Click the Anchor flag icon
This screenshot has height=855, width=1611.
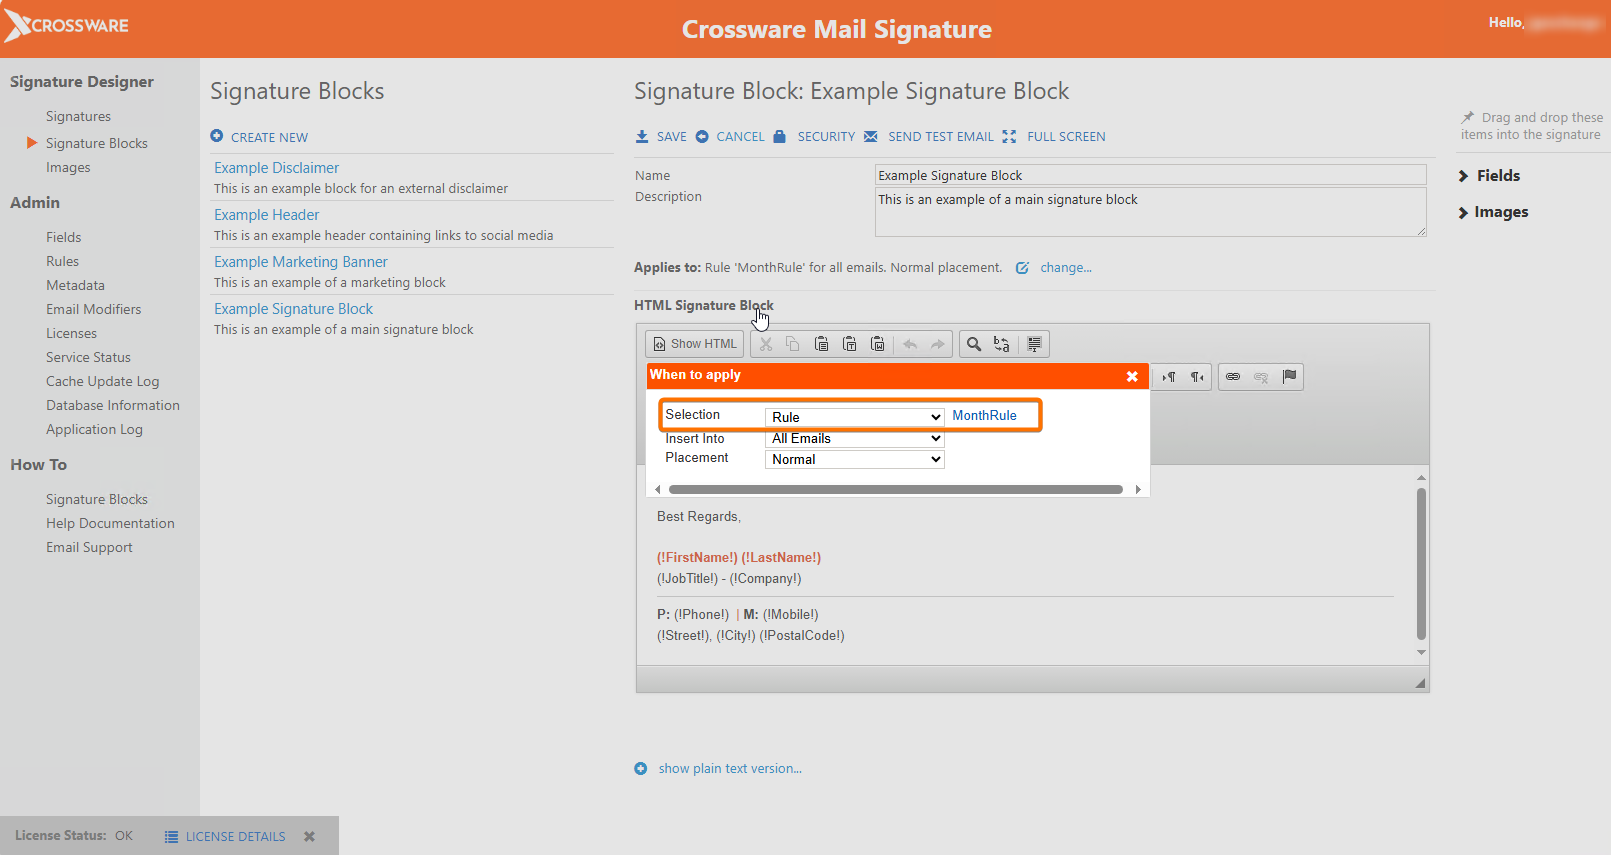pos(1289,377)
